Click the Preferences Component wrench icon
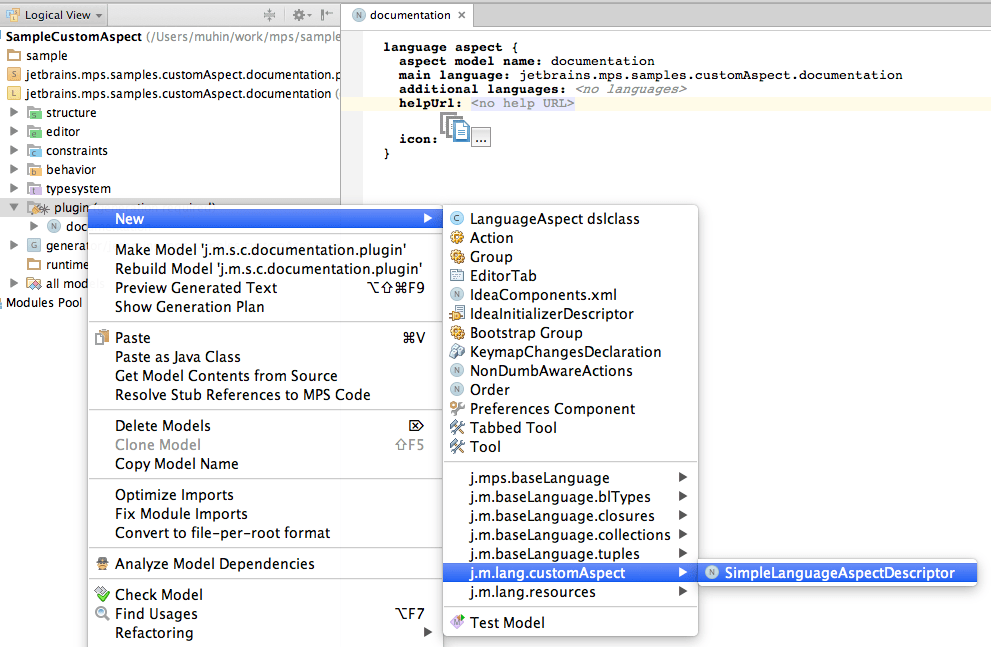991x647 pixels. [457, 408]
